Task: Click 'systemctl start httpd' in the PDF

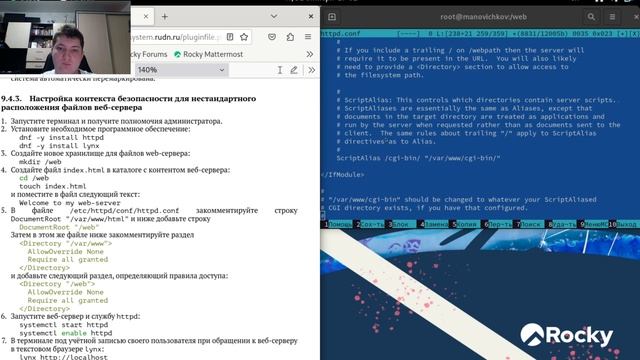Action: (64, 325)
